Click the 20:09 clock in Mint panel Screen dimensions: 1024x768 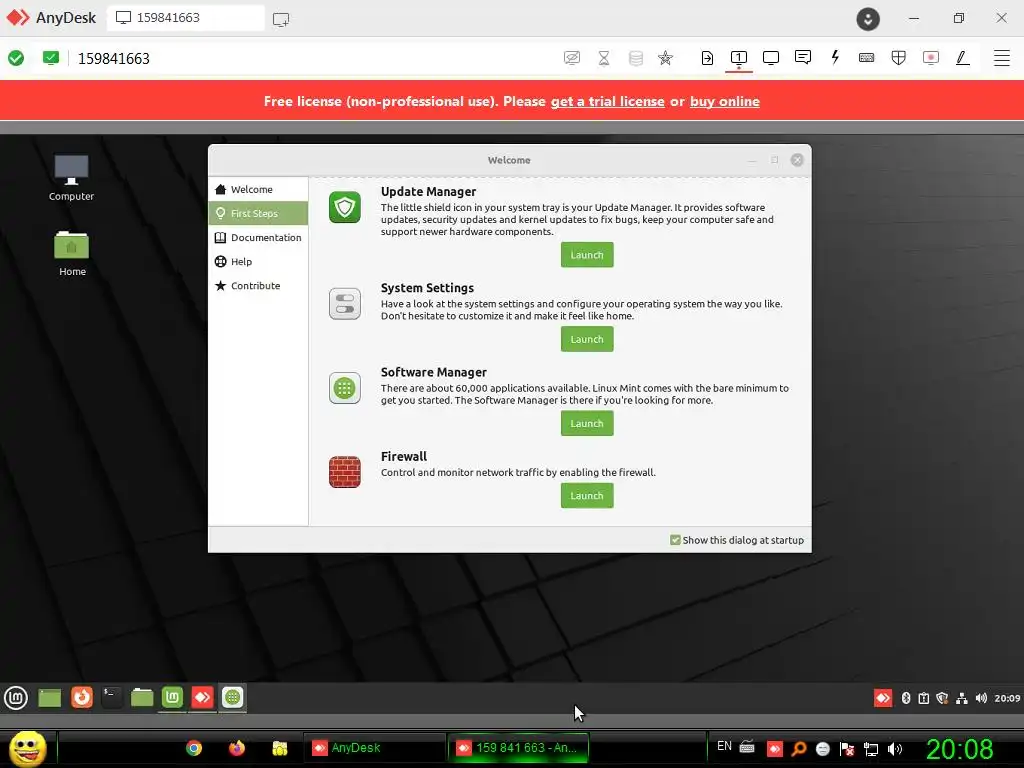click(1007, 698)
